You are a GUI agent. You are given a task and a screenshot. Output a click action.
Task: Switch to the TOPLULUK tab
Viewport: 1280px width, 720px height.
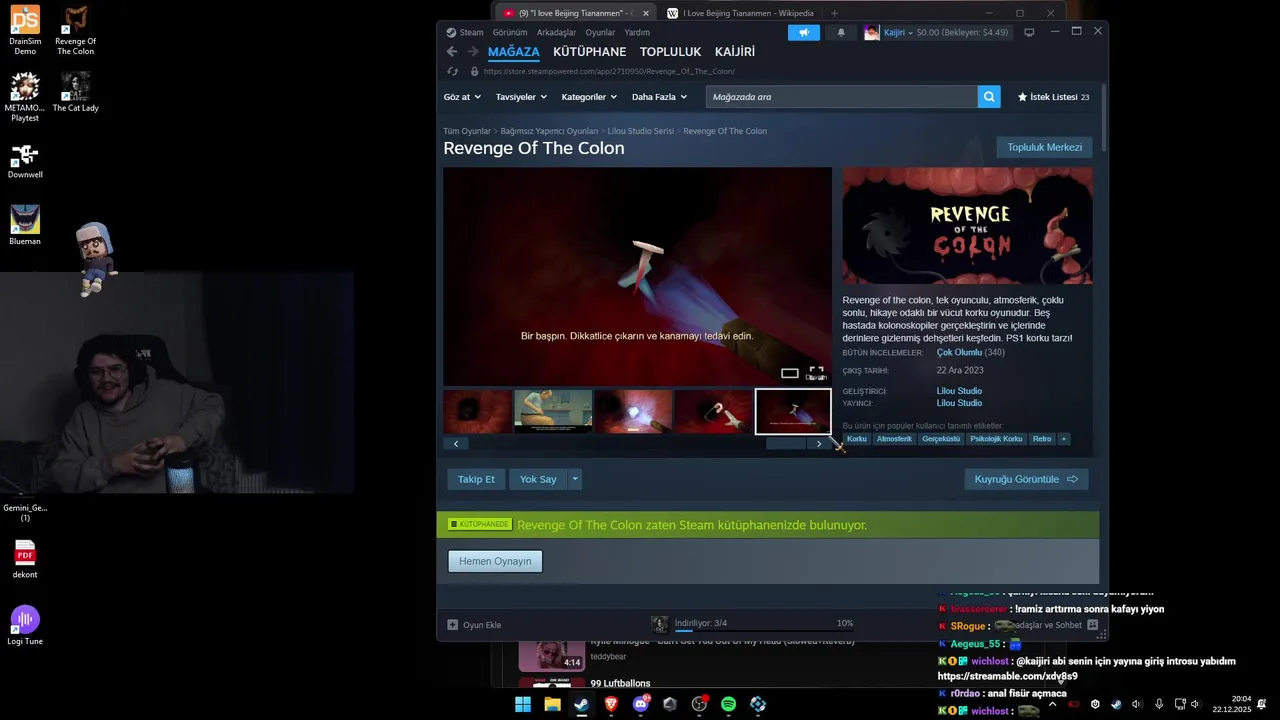[x=670, y=52]
